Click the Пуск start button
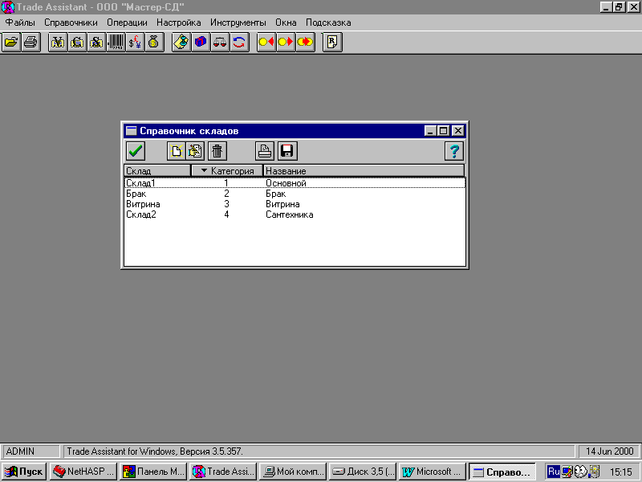Screen dimensions: 642x482 click(x=24, y=472)
